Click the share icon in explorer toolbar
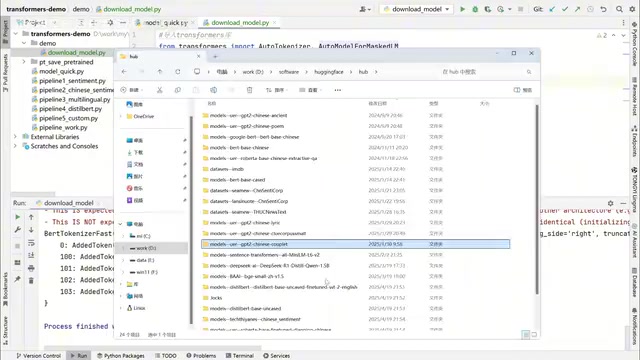 coord(231,90)
